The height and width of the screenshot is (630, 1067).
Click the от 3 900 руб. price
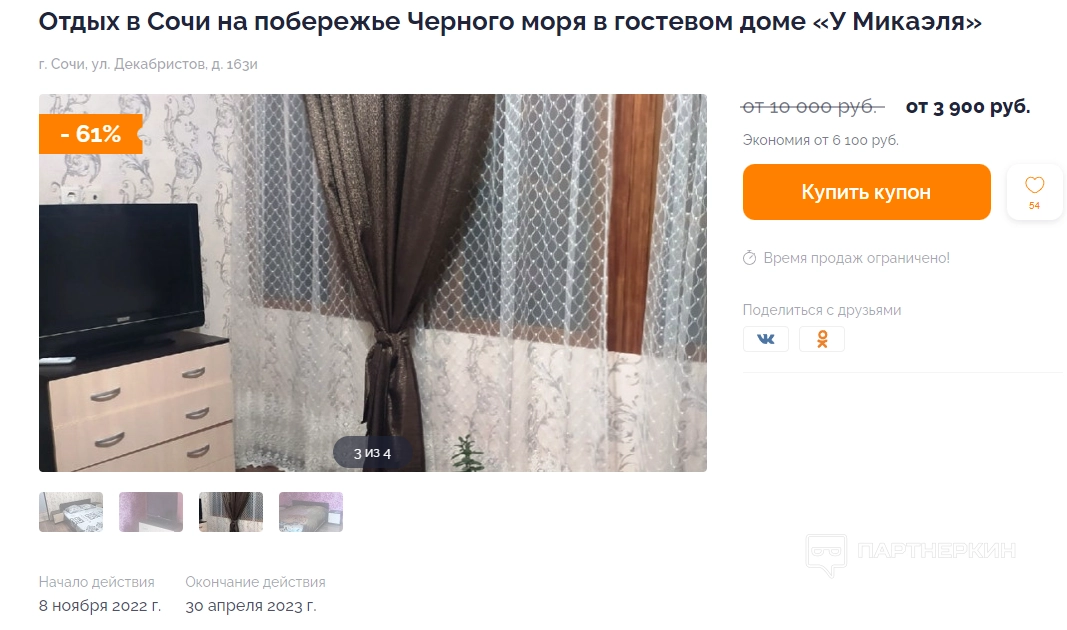tap(968, 107)
